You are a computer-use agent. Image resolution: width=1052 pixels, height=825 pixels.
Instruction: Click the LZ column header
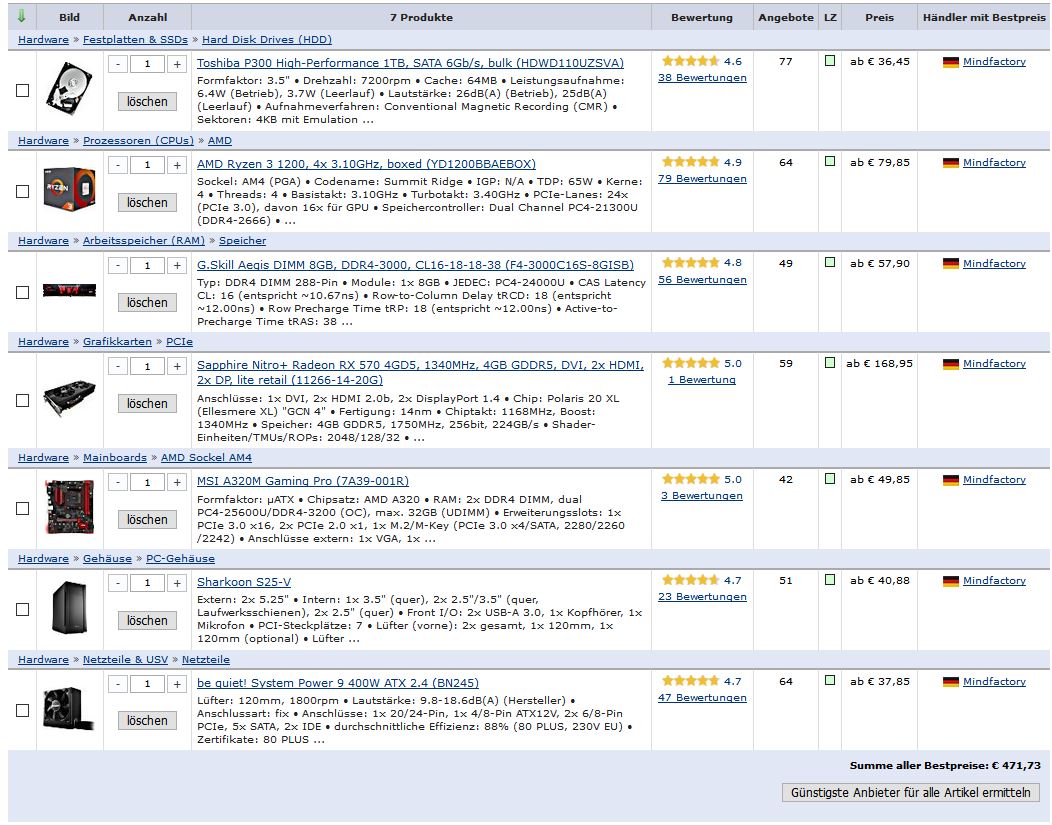(x=830, y=17)
